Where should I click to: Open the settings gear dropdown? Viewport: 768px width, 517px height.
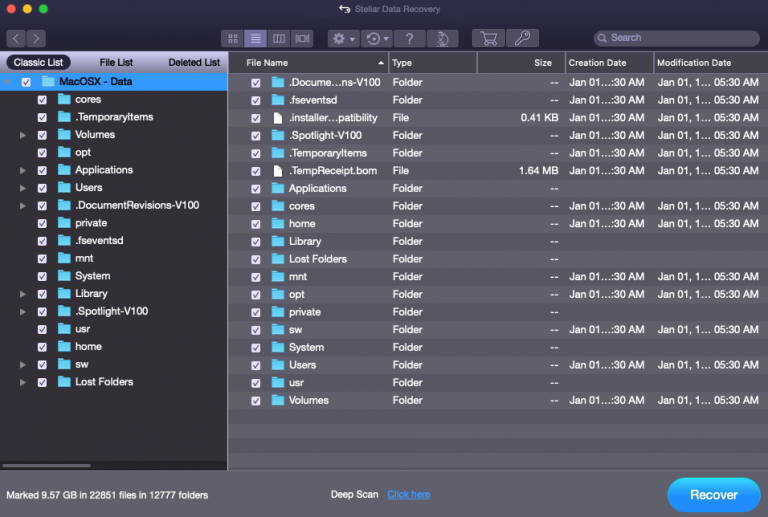click(x=343, y=38)
